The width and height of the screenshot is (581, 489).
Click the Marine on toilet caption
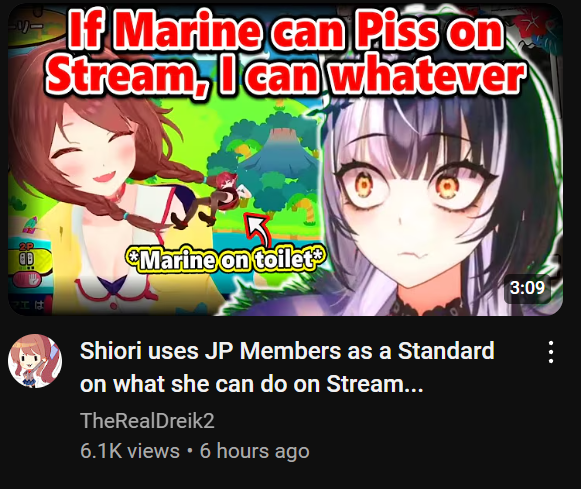(226, 260)
